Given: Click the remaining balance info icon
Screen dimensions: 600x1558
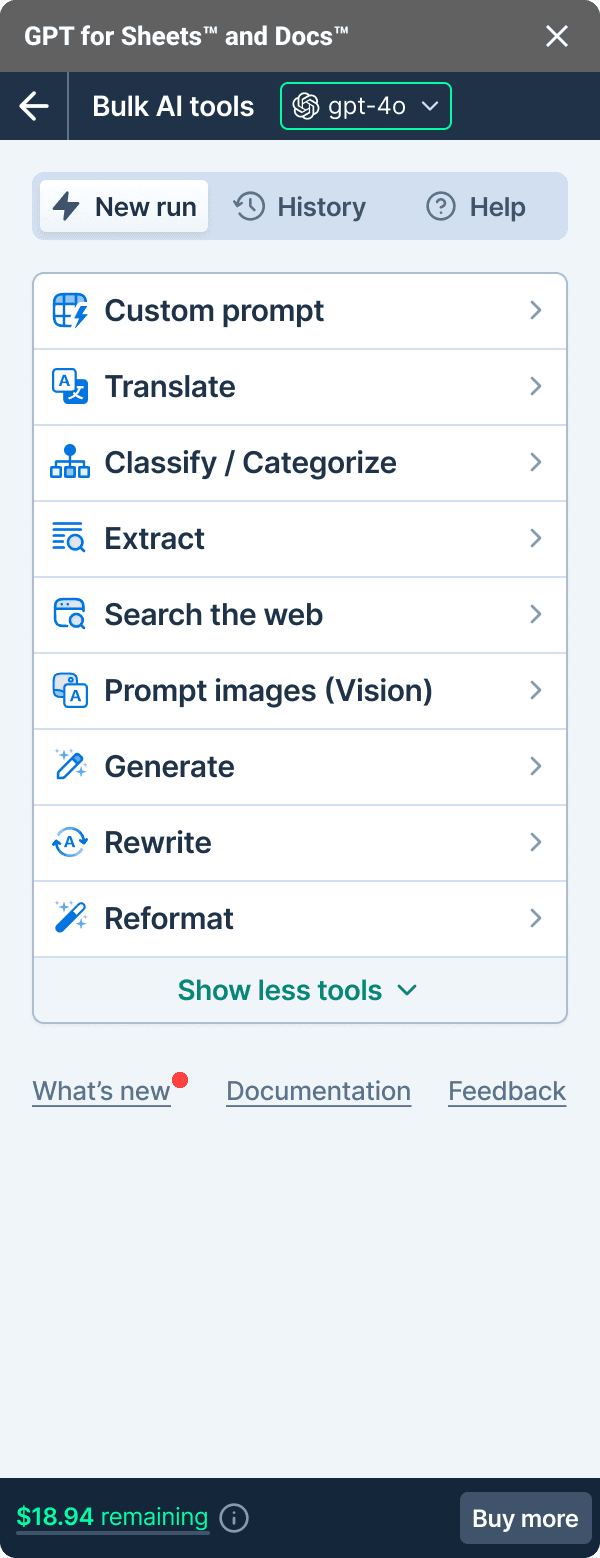Looking at the screenshot, I should (234, 1519).
